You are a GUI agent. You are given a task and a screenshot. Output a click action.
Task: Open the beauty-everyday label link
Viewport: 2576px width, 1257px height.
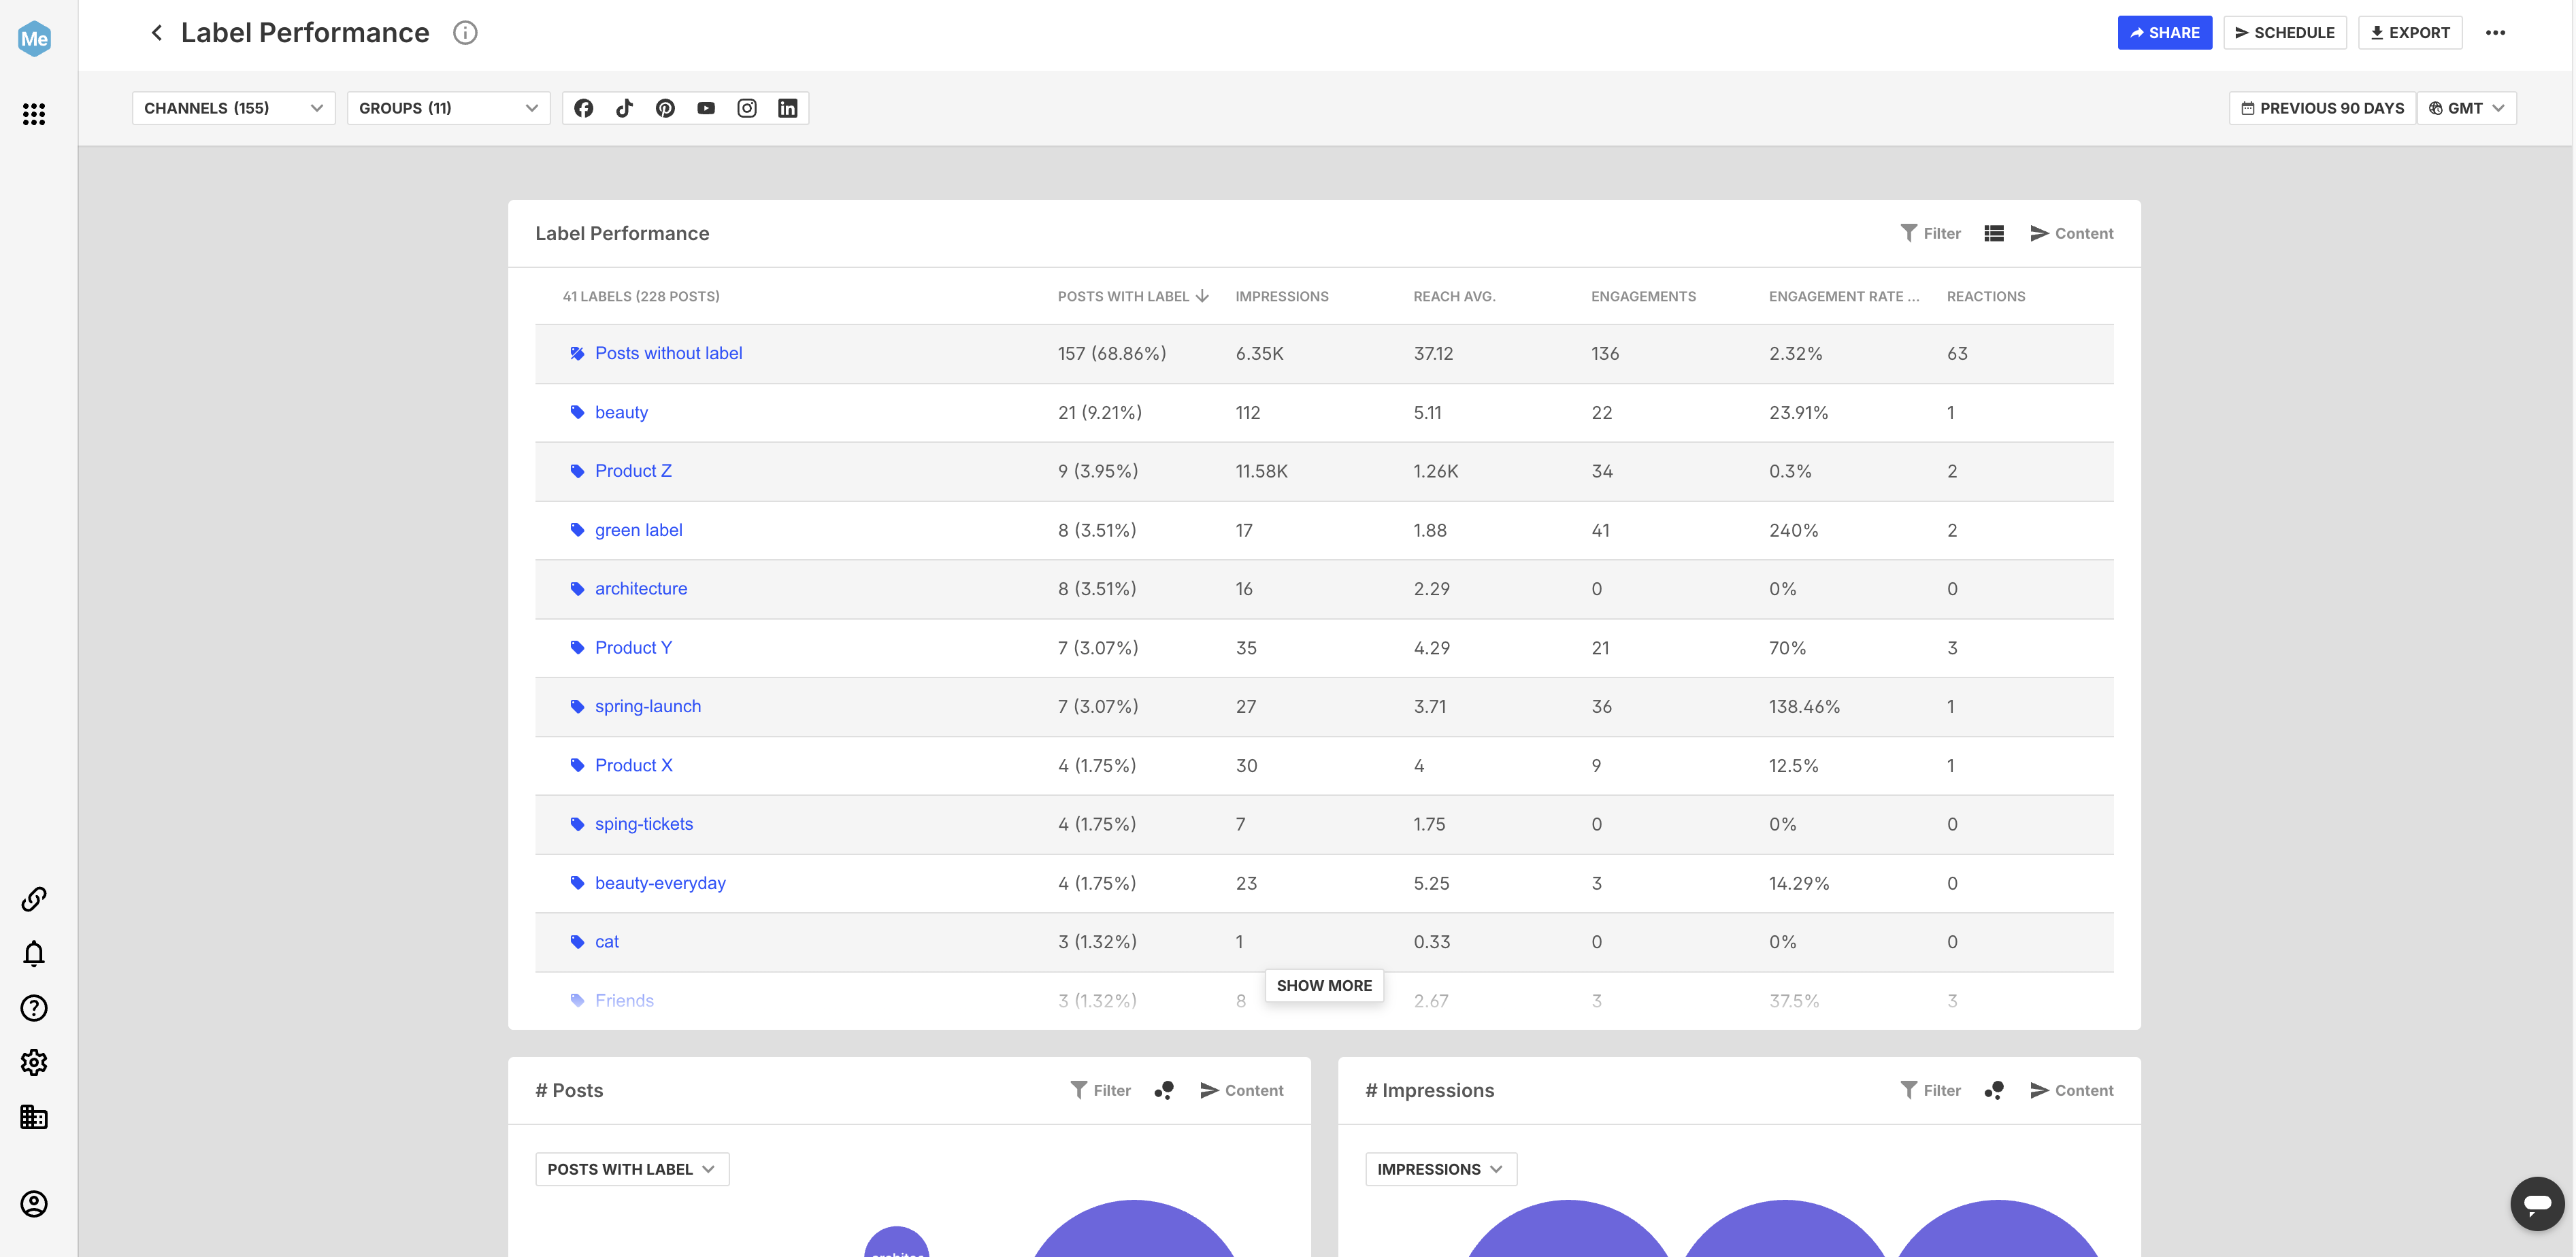coord(660,883)
